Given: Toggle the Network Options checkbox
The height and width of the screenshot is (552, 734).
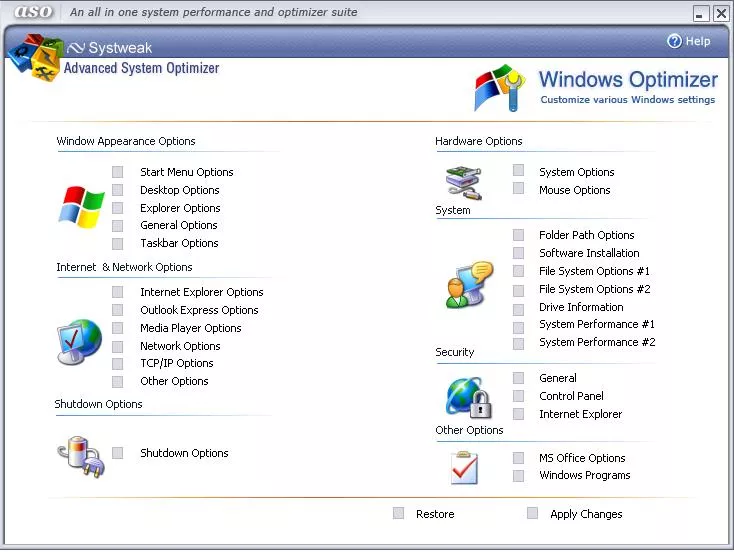Looking at the screenshot, I should [x=117, y=346].
